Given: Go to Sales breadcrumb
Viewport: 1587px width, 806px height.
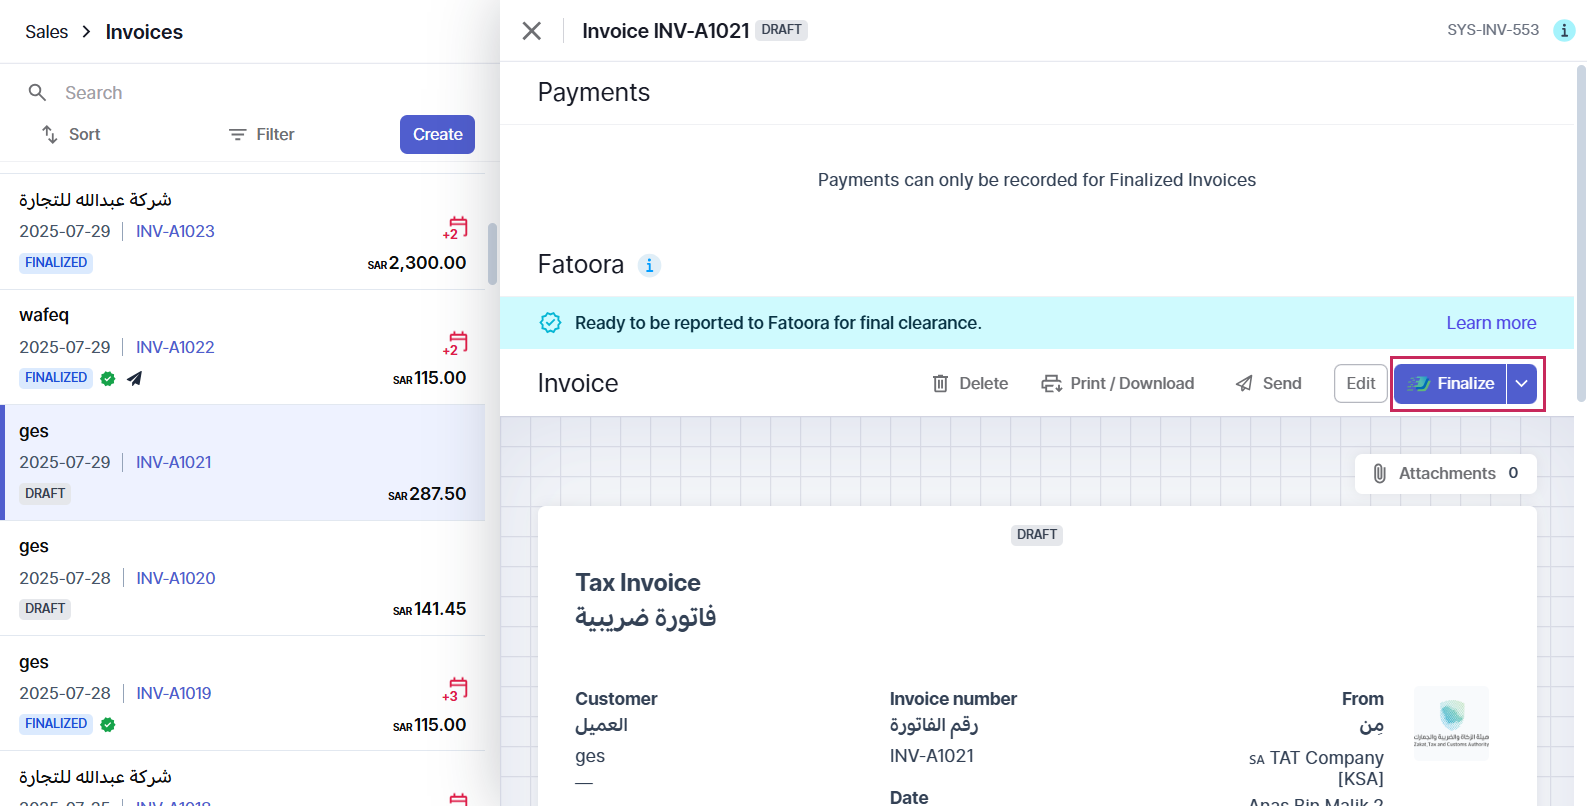Looking at the screenshot, I should 46,32.
